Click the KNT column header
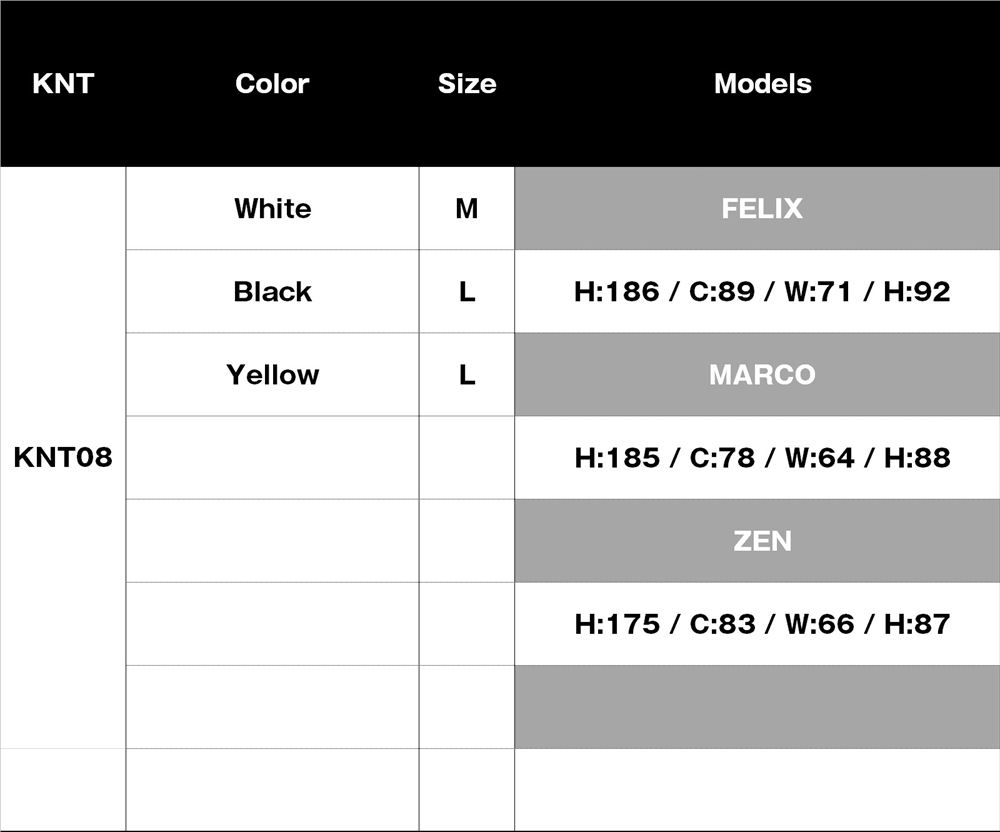Viewport: 1000px width, 832px height. coord(63,84)
